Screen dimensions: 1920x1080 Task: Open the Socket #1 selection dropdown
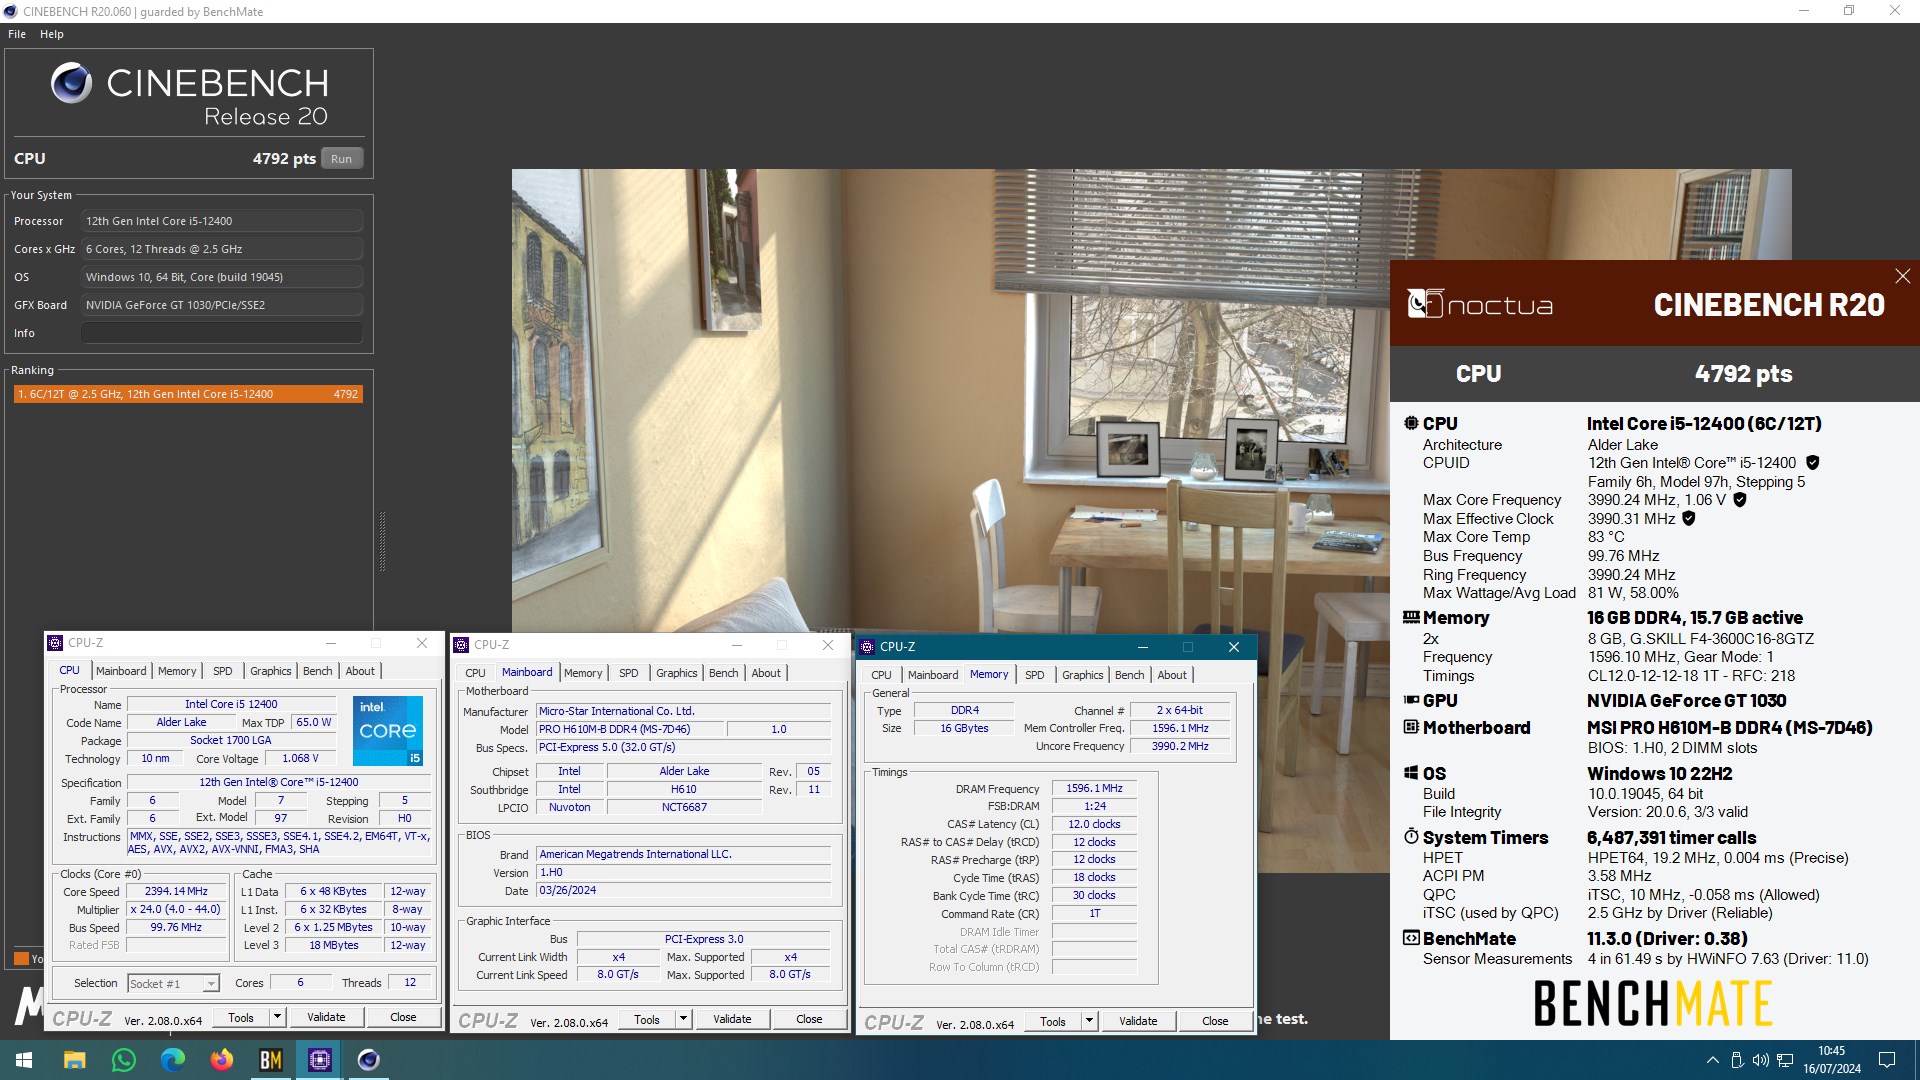pos(173,984)
